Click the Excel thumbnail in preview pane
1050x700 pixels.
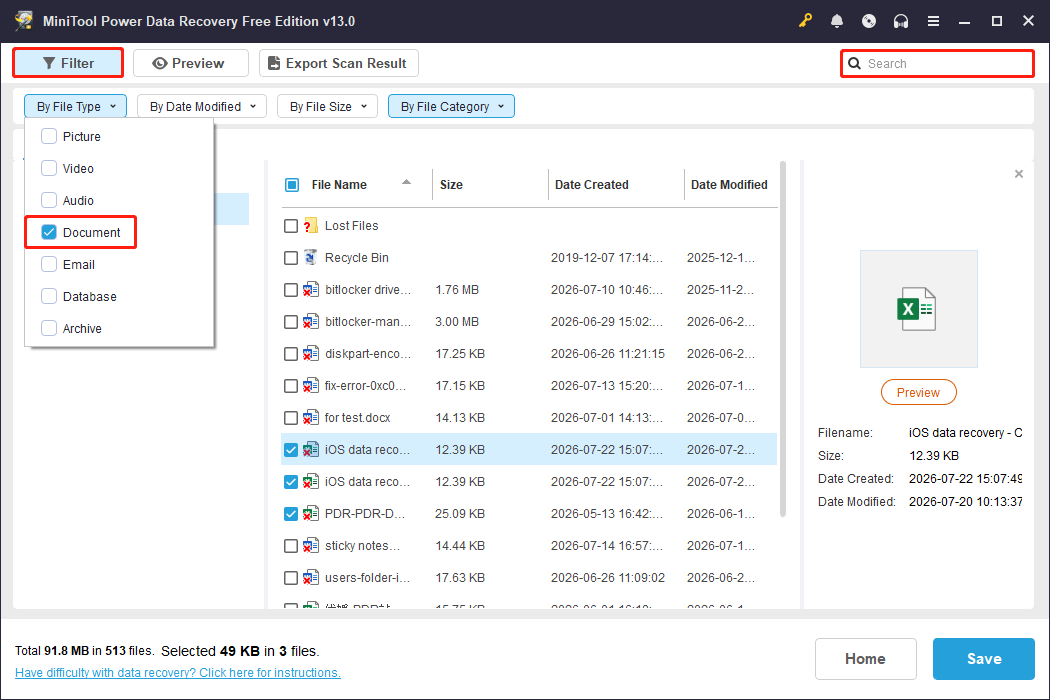click(918, 309)
